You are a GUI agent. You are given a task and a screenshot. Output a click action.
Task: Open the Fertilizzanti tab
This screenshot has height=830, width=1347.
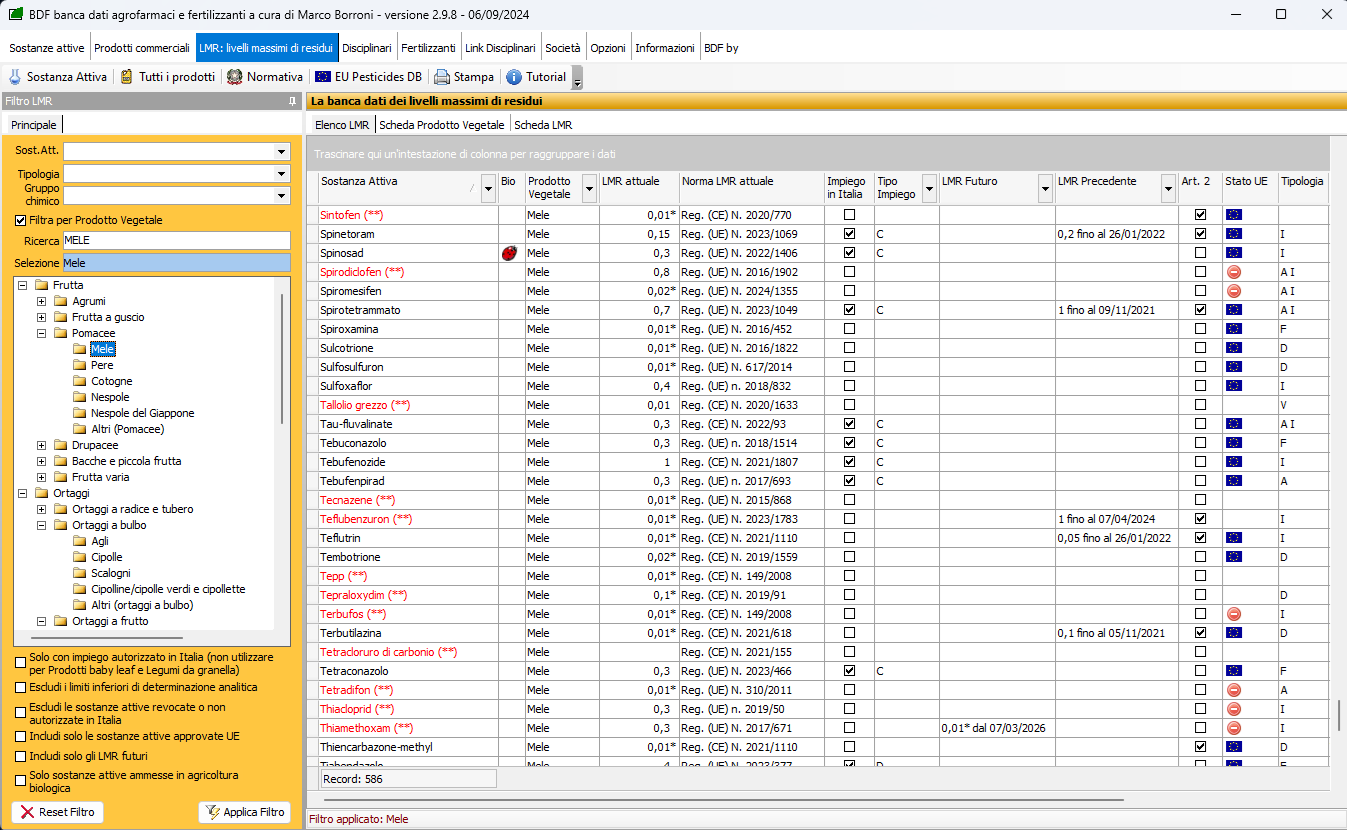point(428,48)
